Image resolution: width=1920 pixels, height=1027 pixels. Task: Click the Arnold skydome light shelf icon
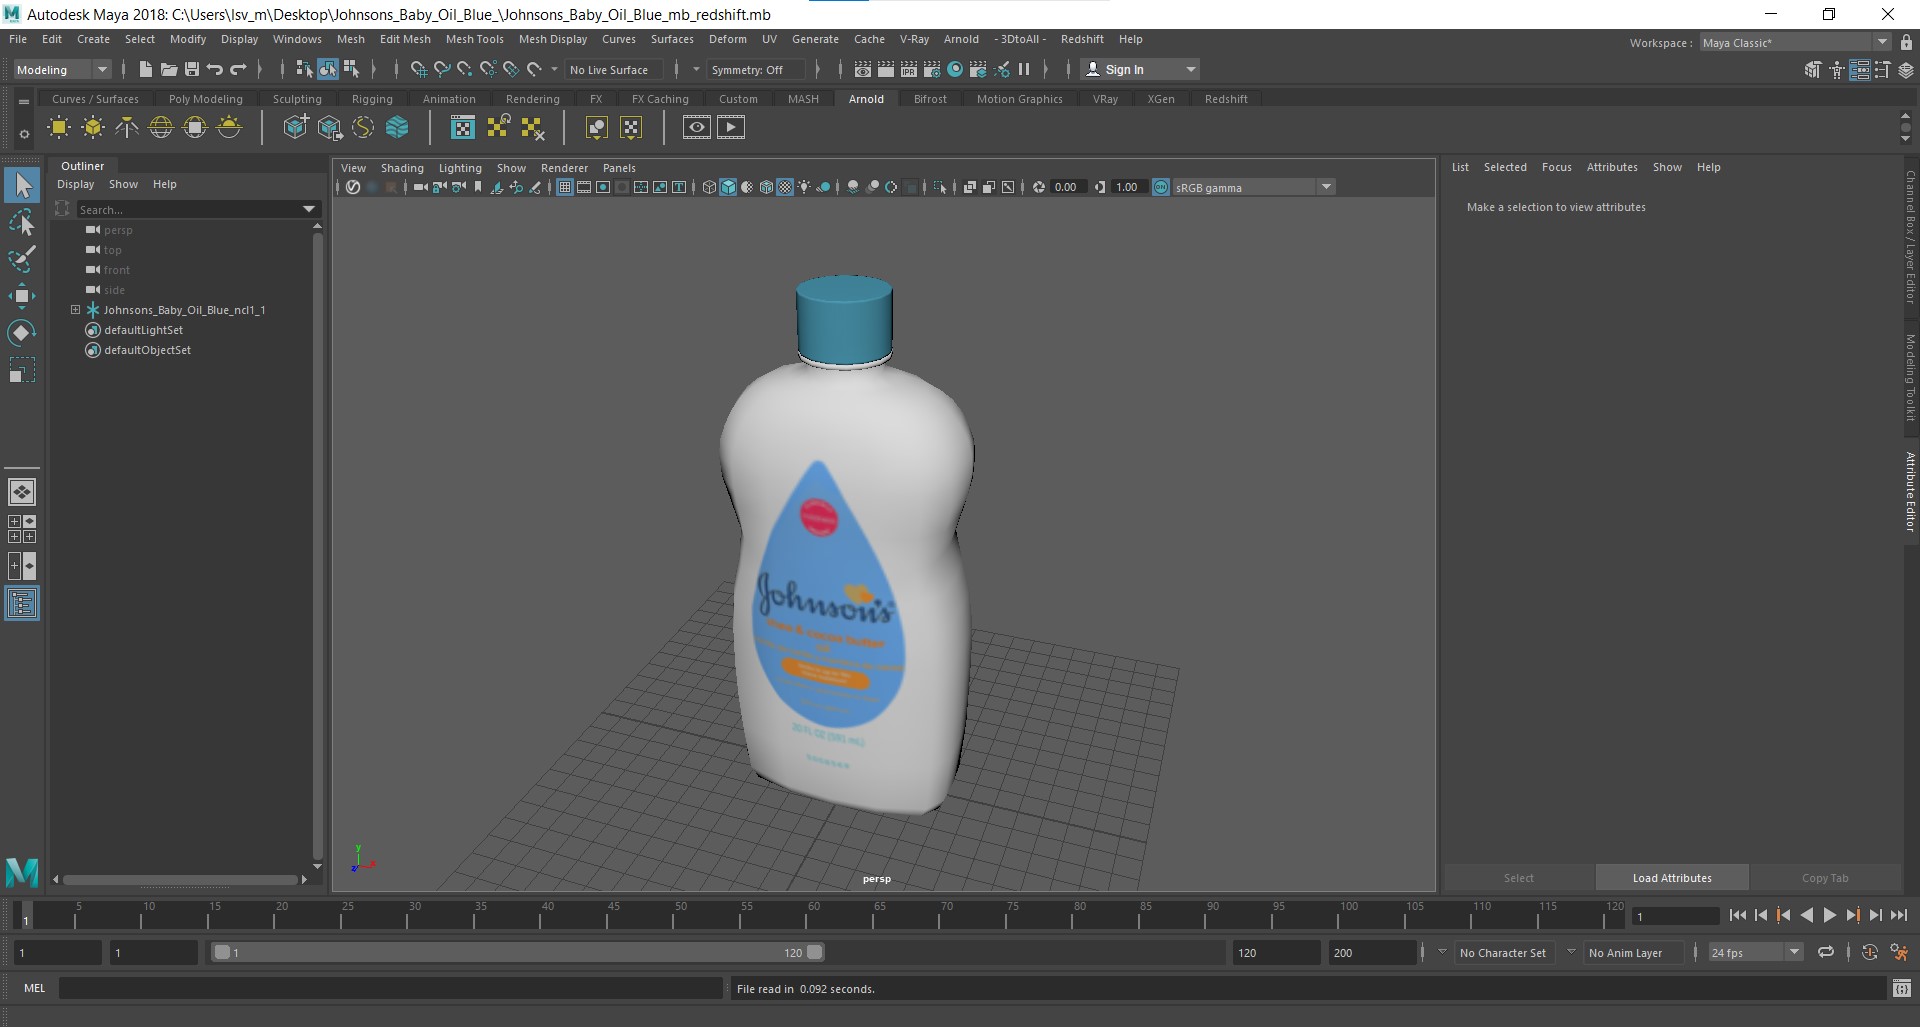[x=161, y=127]
